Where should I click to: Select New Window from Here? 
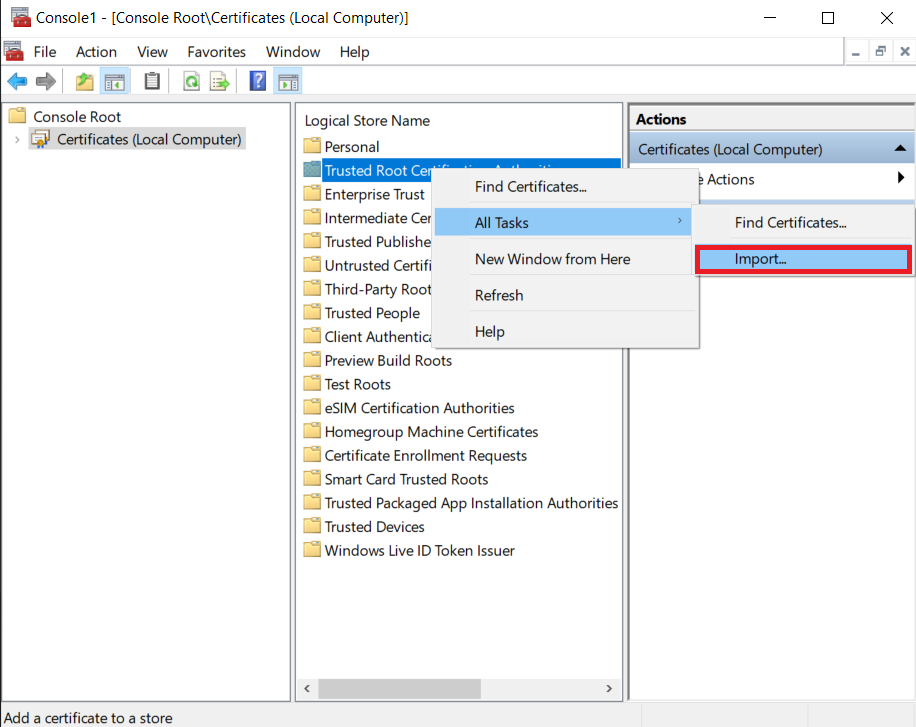click(x=565, y=259)
